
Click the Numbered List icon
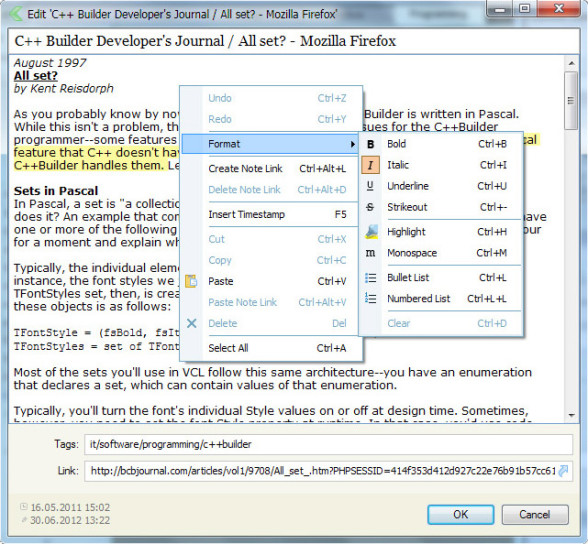(370, 298)
